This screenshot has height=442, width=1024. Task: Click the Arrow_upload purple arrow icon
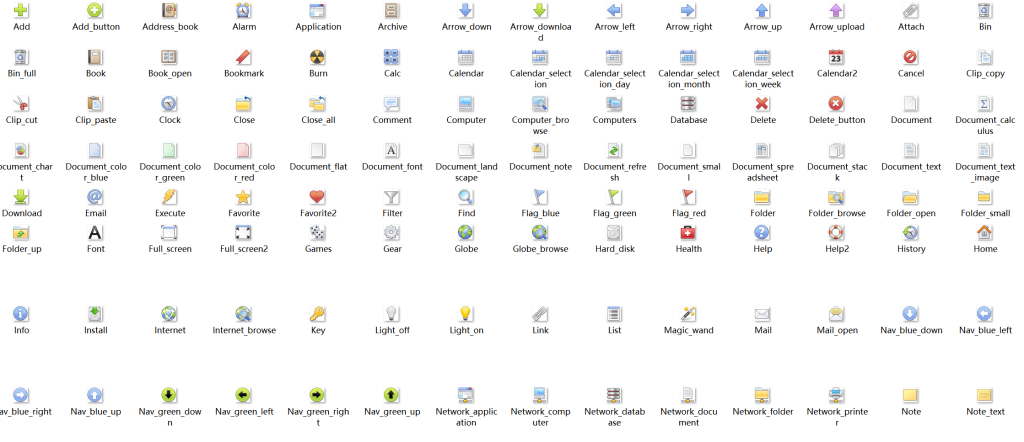[x=836, y=11]
